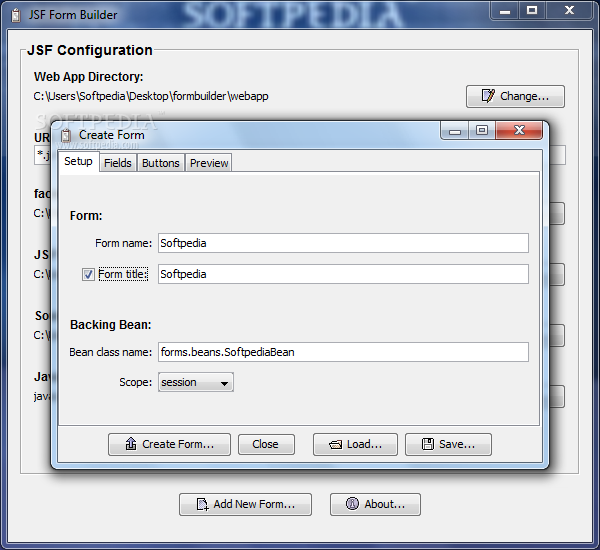Click the Form name input field
This screenshot has width=600, height=550.
tap(343, 243)
